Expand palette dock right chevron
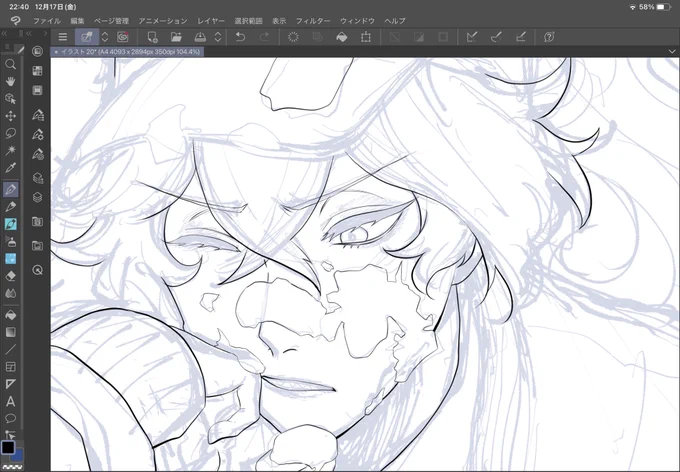The image size is (680, 472). pos(45,33)
